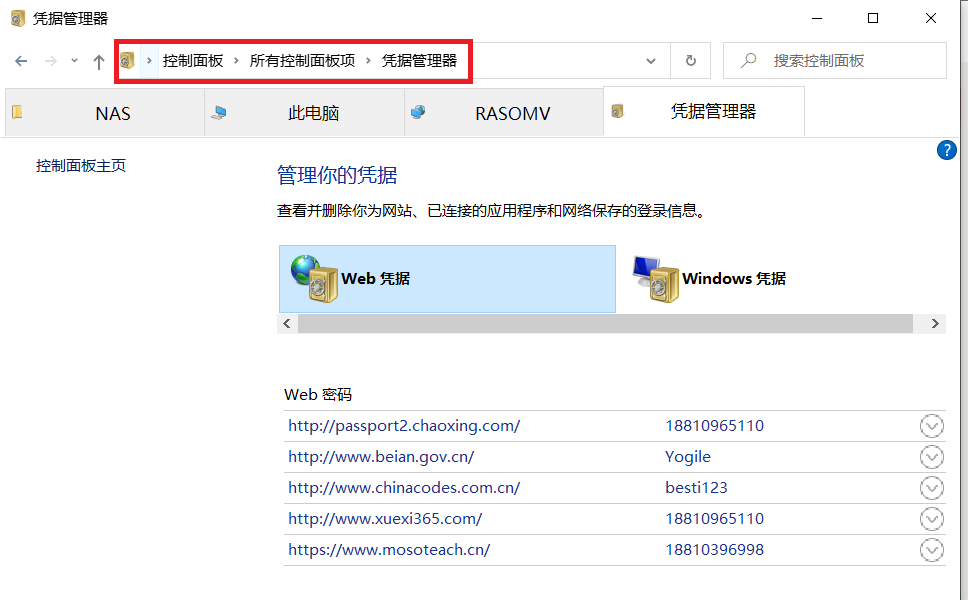Open passport2.chaoxing.com credential
Image resolution: width=968 pixels, height=600 pixels.
[404, 426]
